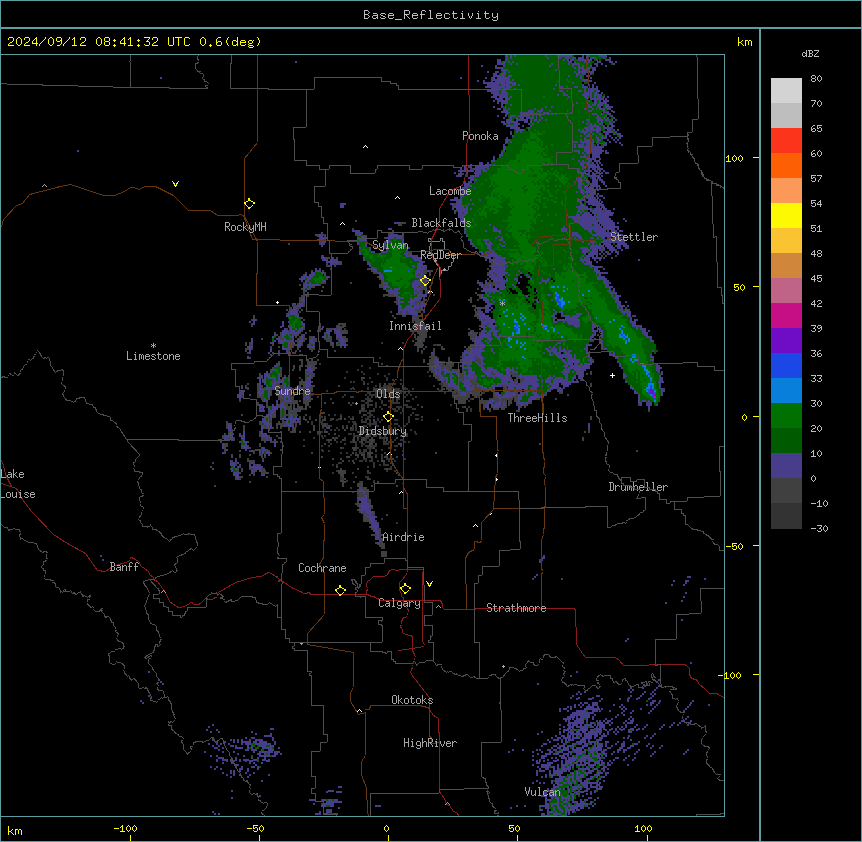
Task: Click the yellow diamond marker near RockyMH
Action: point(250,204)
